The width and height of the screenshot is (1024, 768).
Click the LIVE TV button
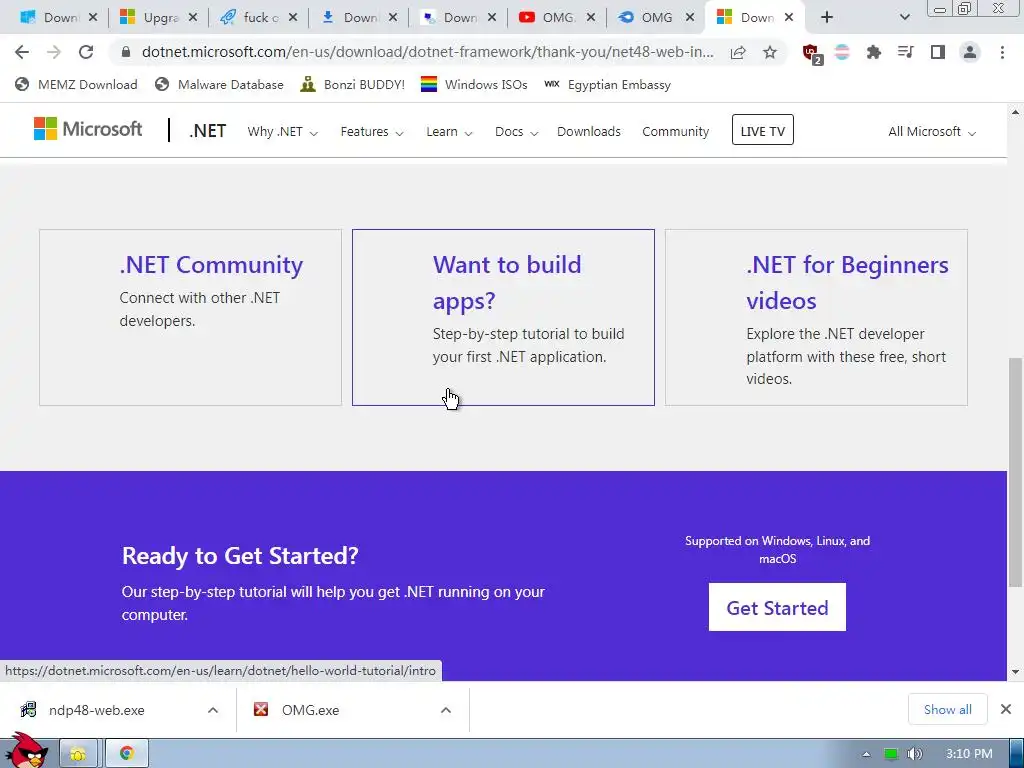click(x=762, y=130)
